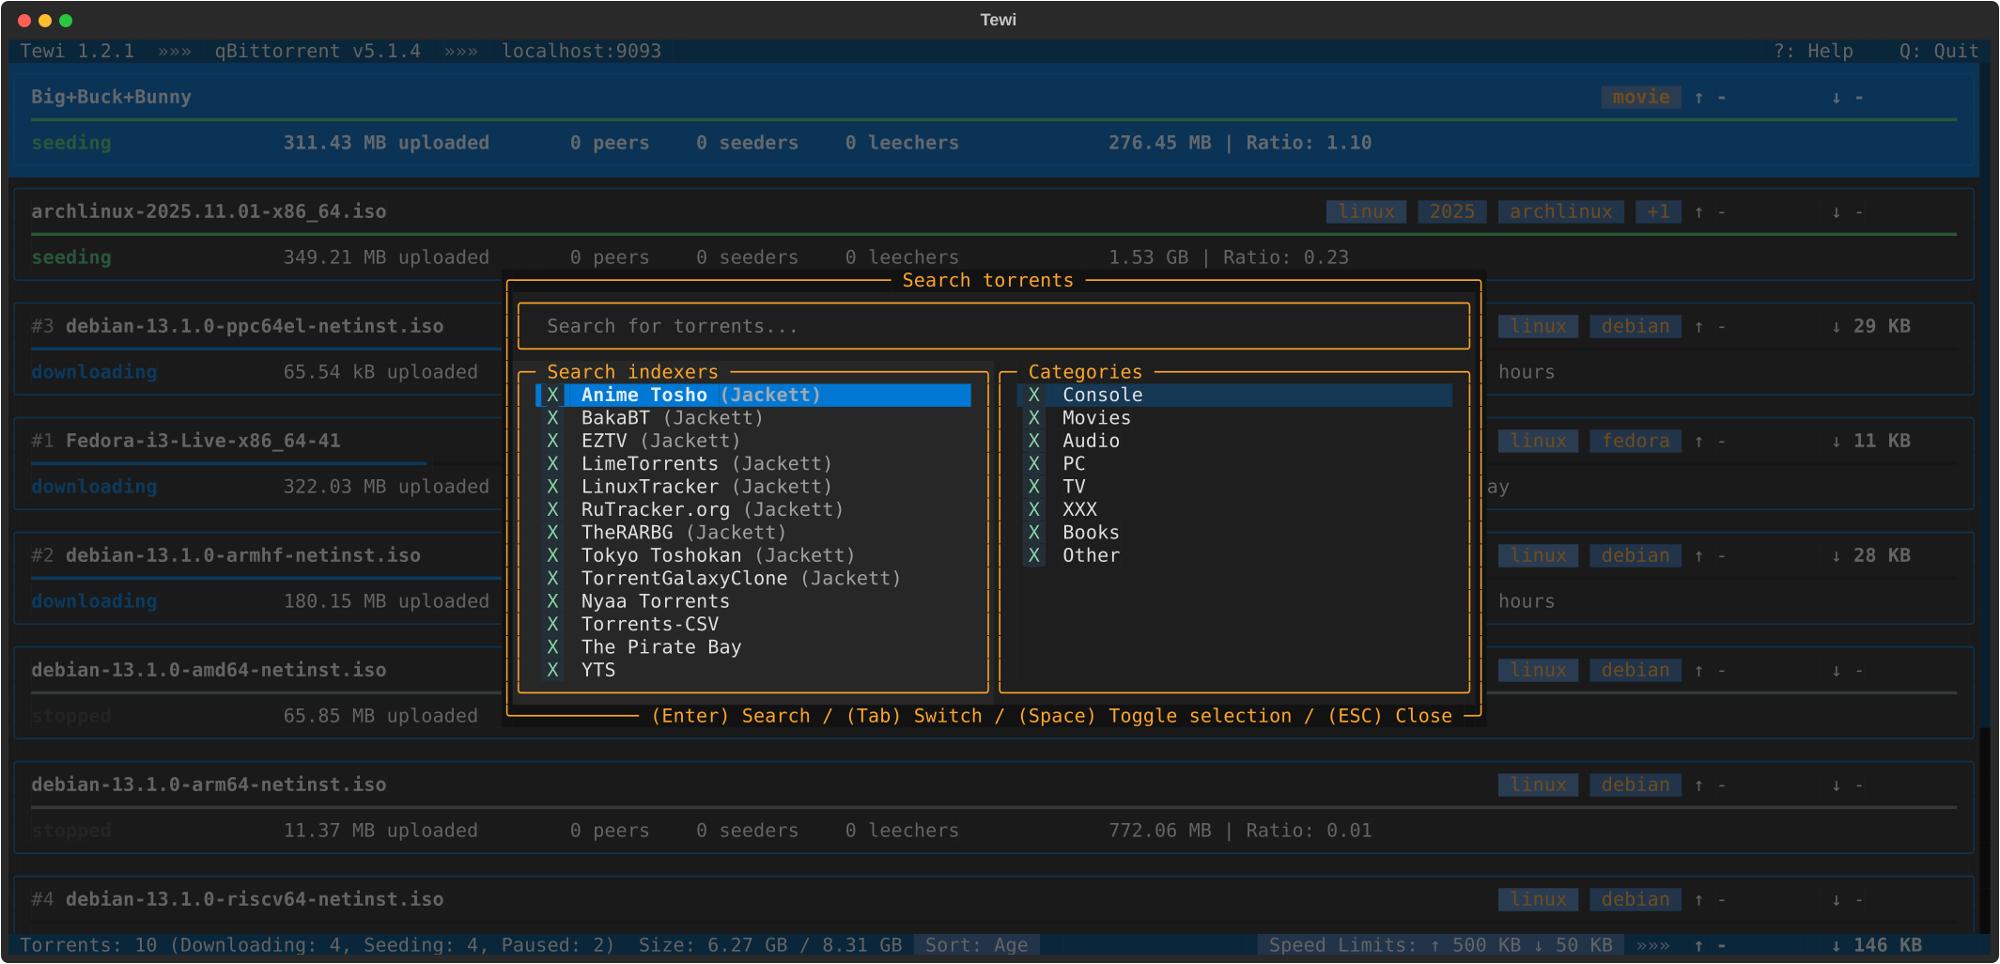Click the Big+Buck+Bunny green progress bar

[x=992, y=120]
